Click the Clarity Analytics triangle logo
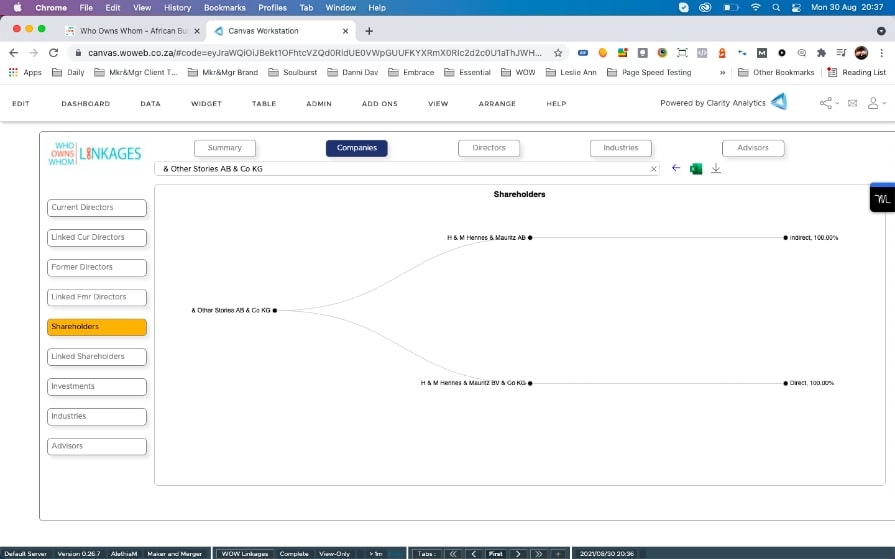Viewport: 895px width, 559px height. 779,102
